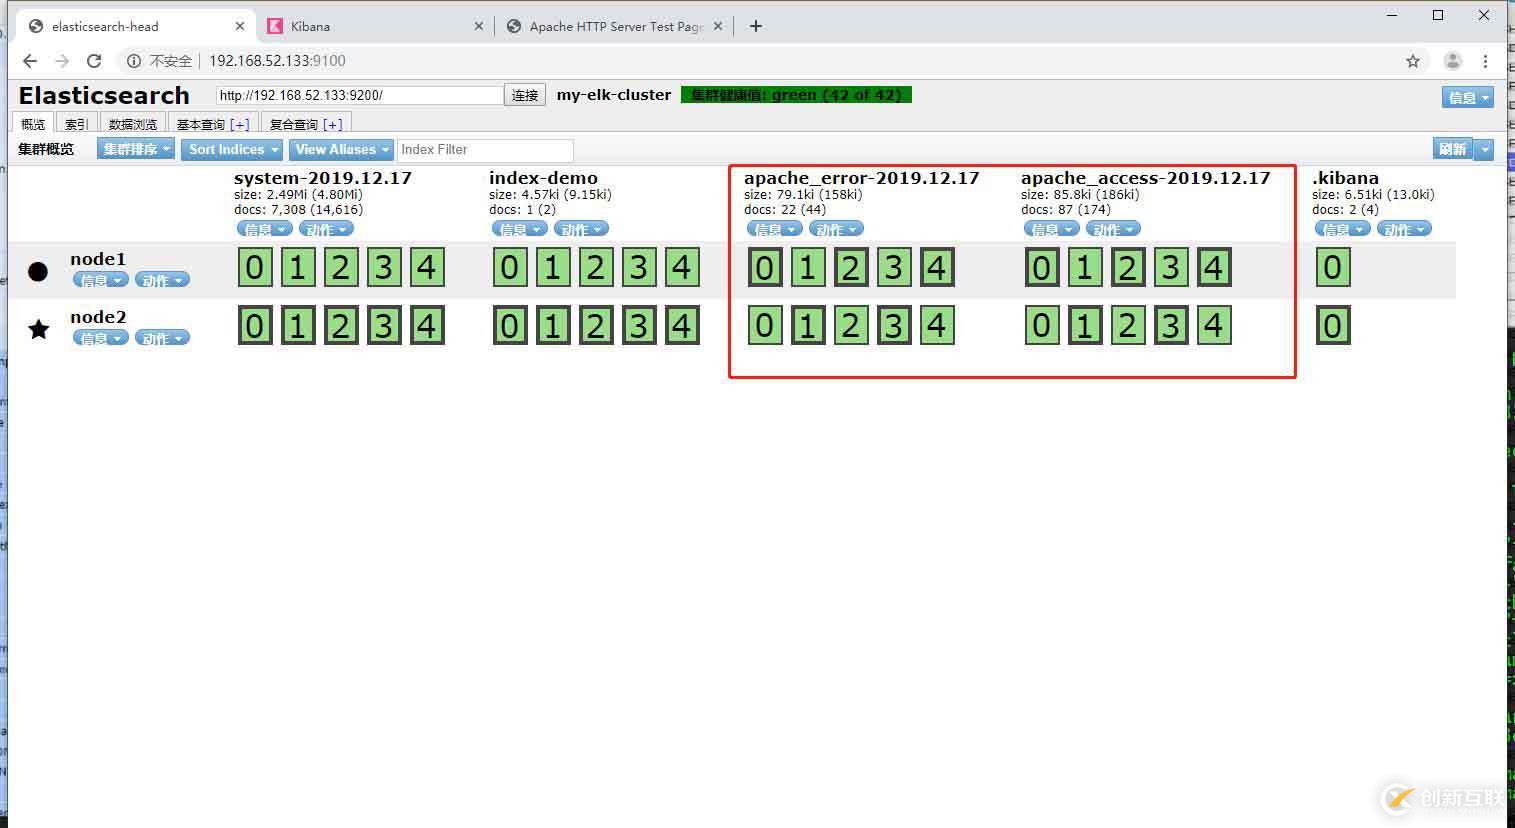Open 信息 menu for system-2019.12.17 index

click(264, 229)
